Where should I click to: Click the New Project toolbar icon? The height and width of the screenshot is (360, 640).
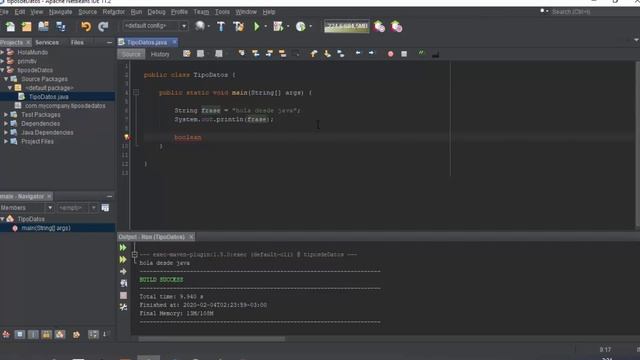(x=27, y=27)
